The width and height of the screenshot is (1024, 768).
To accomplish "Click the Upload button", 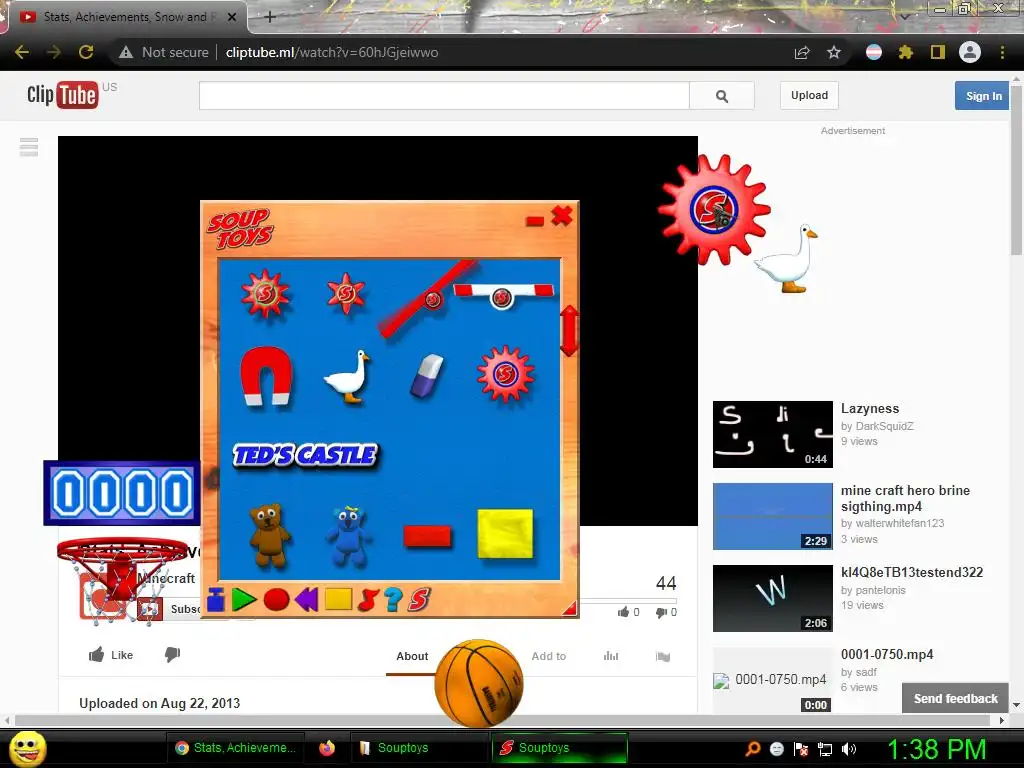I will [809, 95].
